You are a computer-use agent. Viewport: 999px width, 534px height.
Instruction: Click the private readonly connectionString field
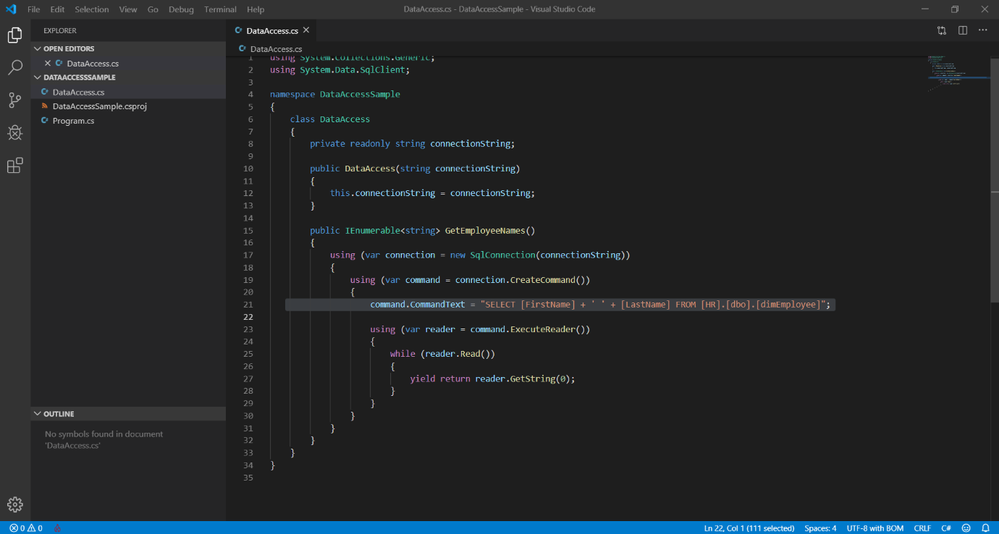[412, 144]
